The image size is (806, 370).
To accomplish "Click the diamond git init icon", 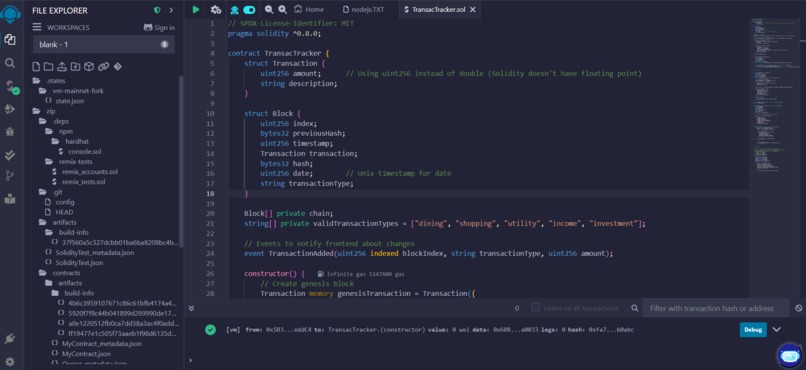I will 117,67.
